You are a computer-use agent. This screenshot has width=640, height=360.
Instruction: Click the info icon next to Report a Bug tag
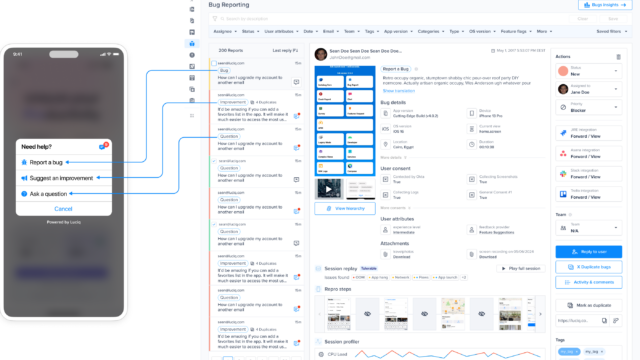click(416, 69)
